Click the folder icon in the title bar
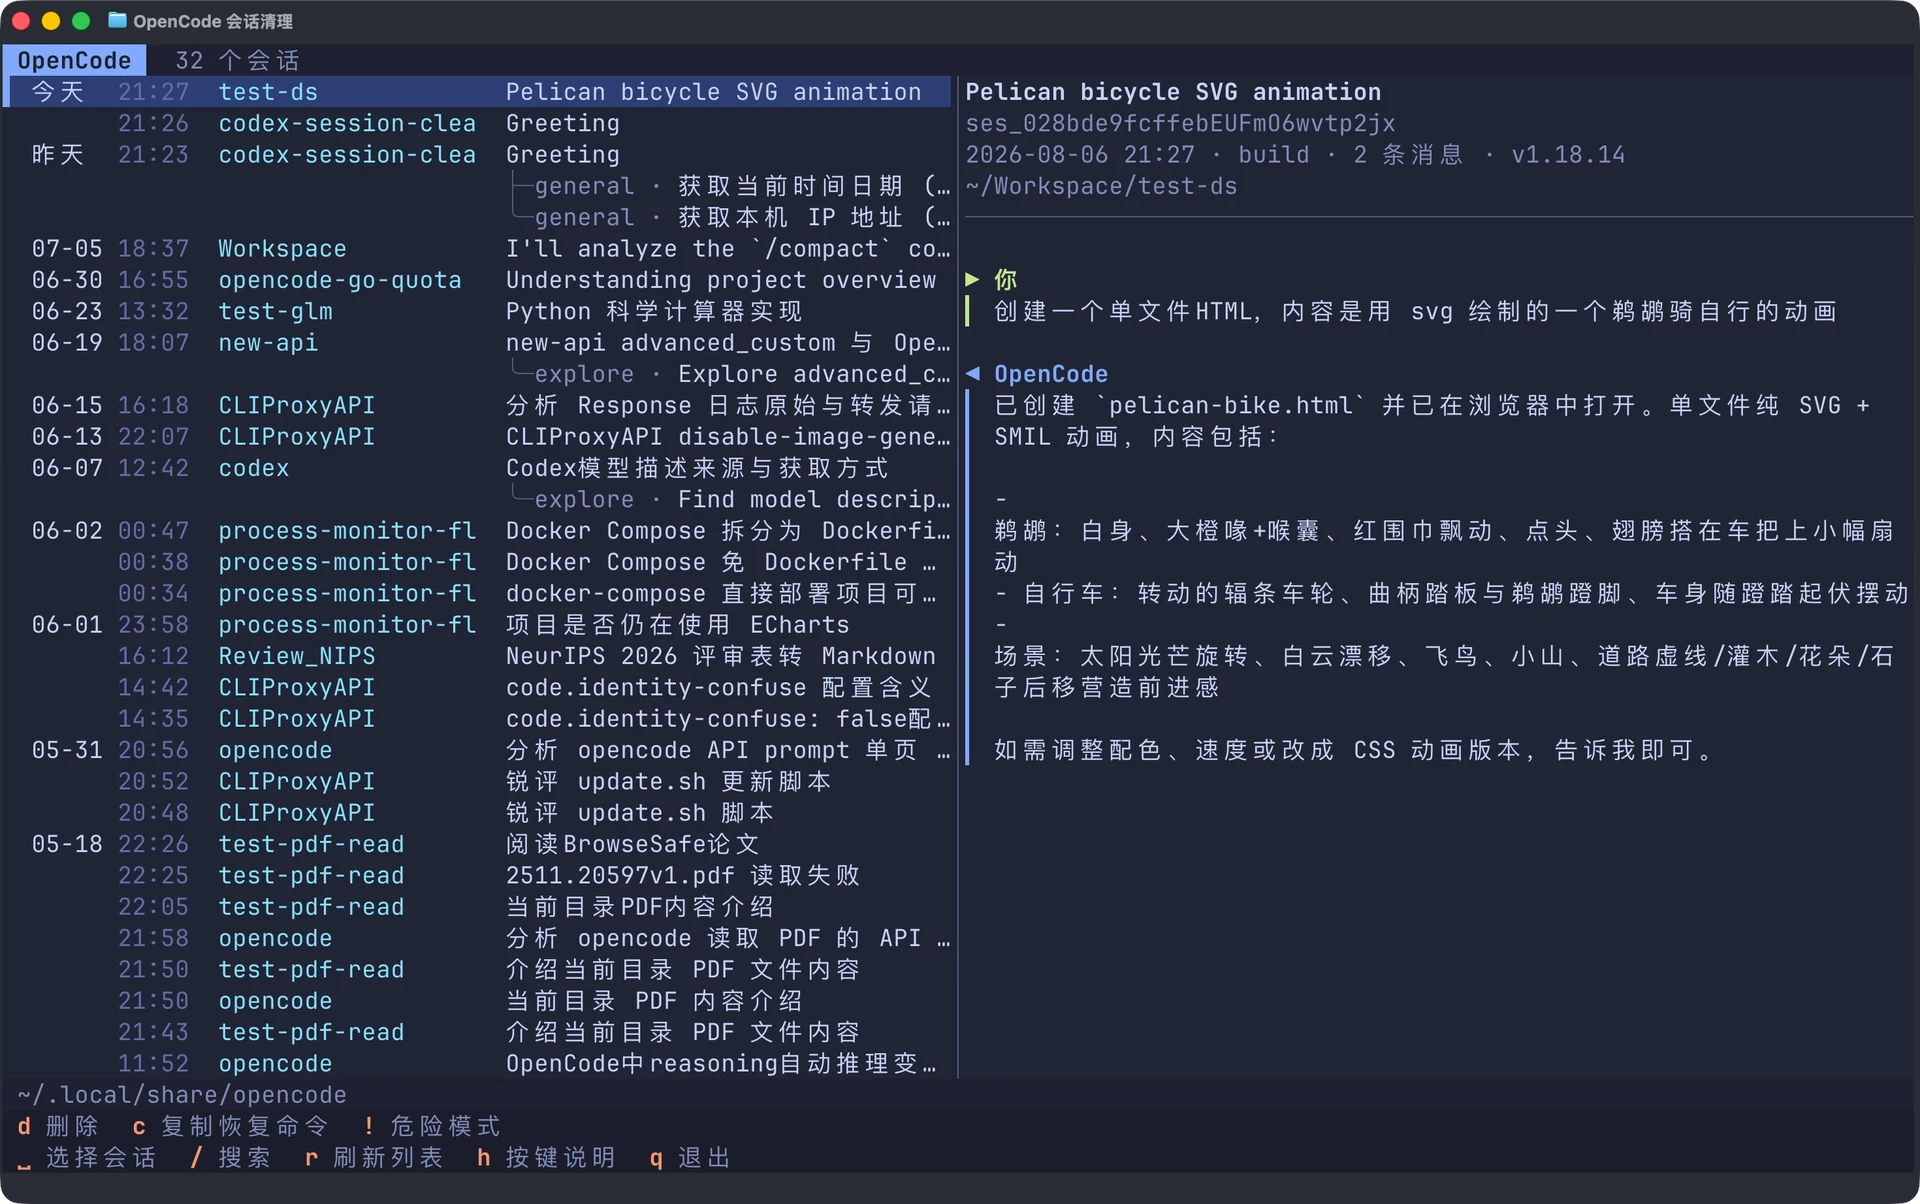Viewport: 1920px width, 1204px height. [117, 20]
